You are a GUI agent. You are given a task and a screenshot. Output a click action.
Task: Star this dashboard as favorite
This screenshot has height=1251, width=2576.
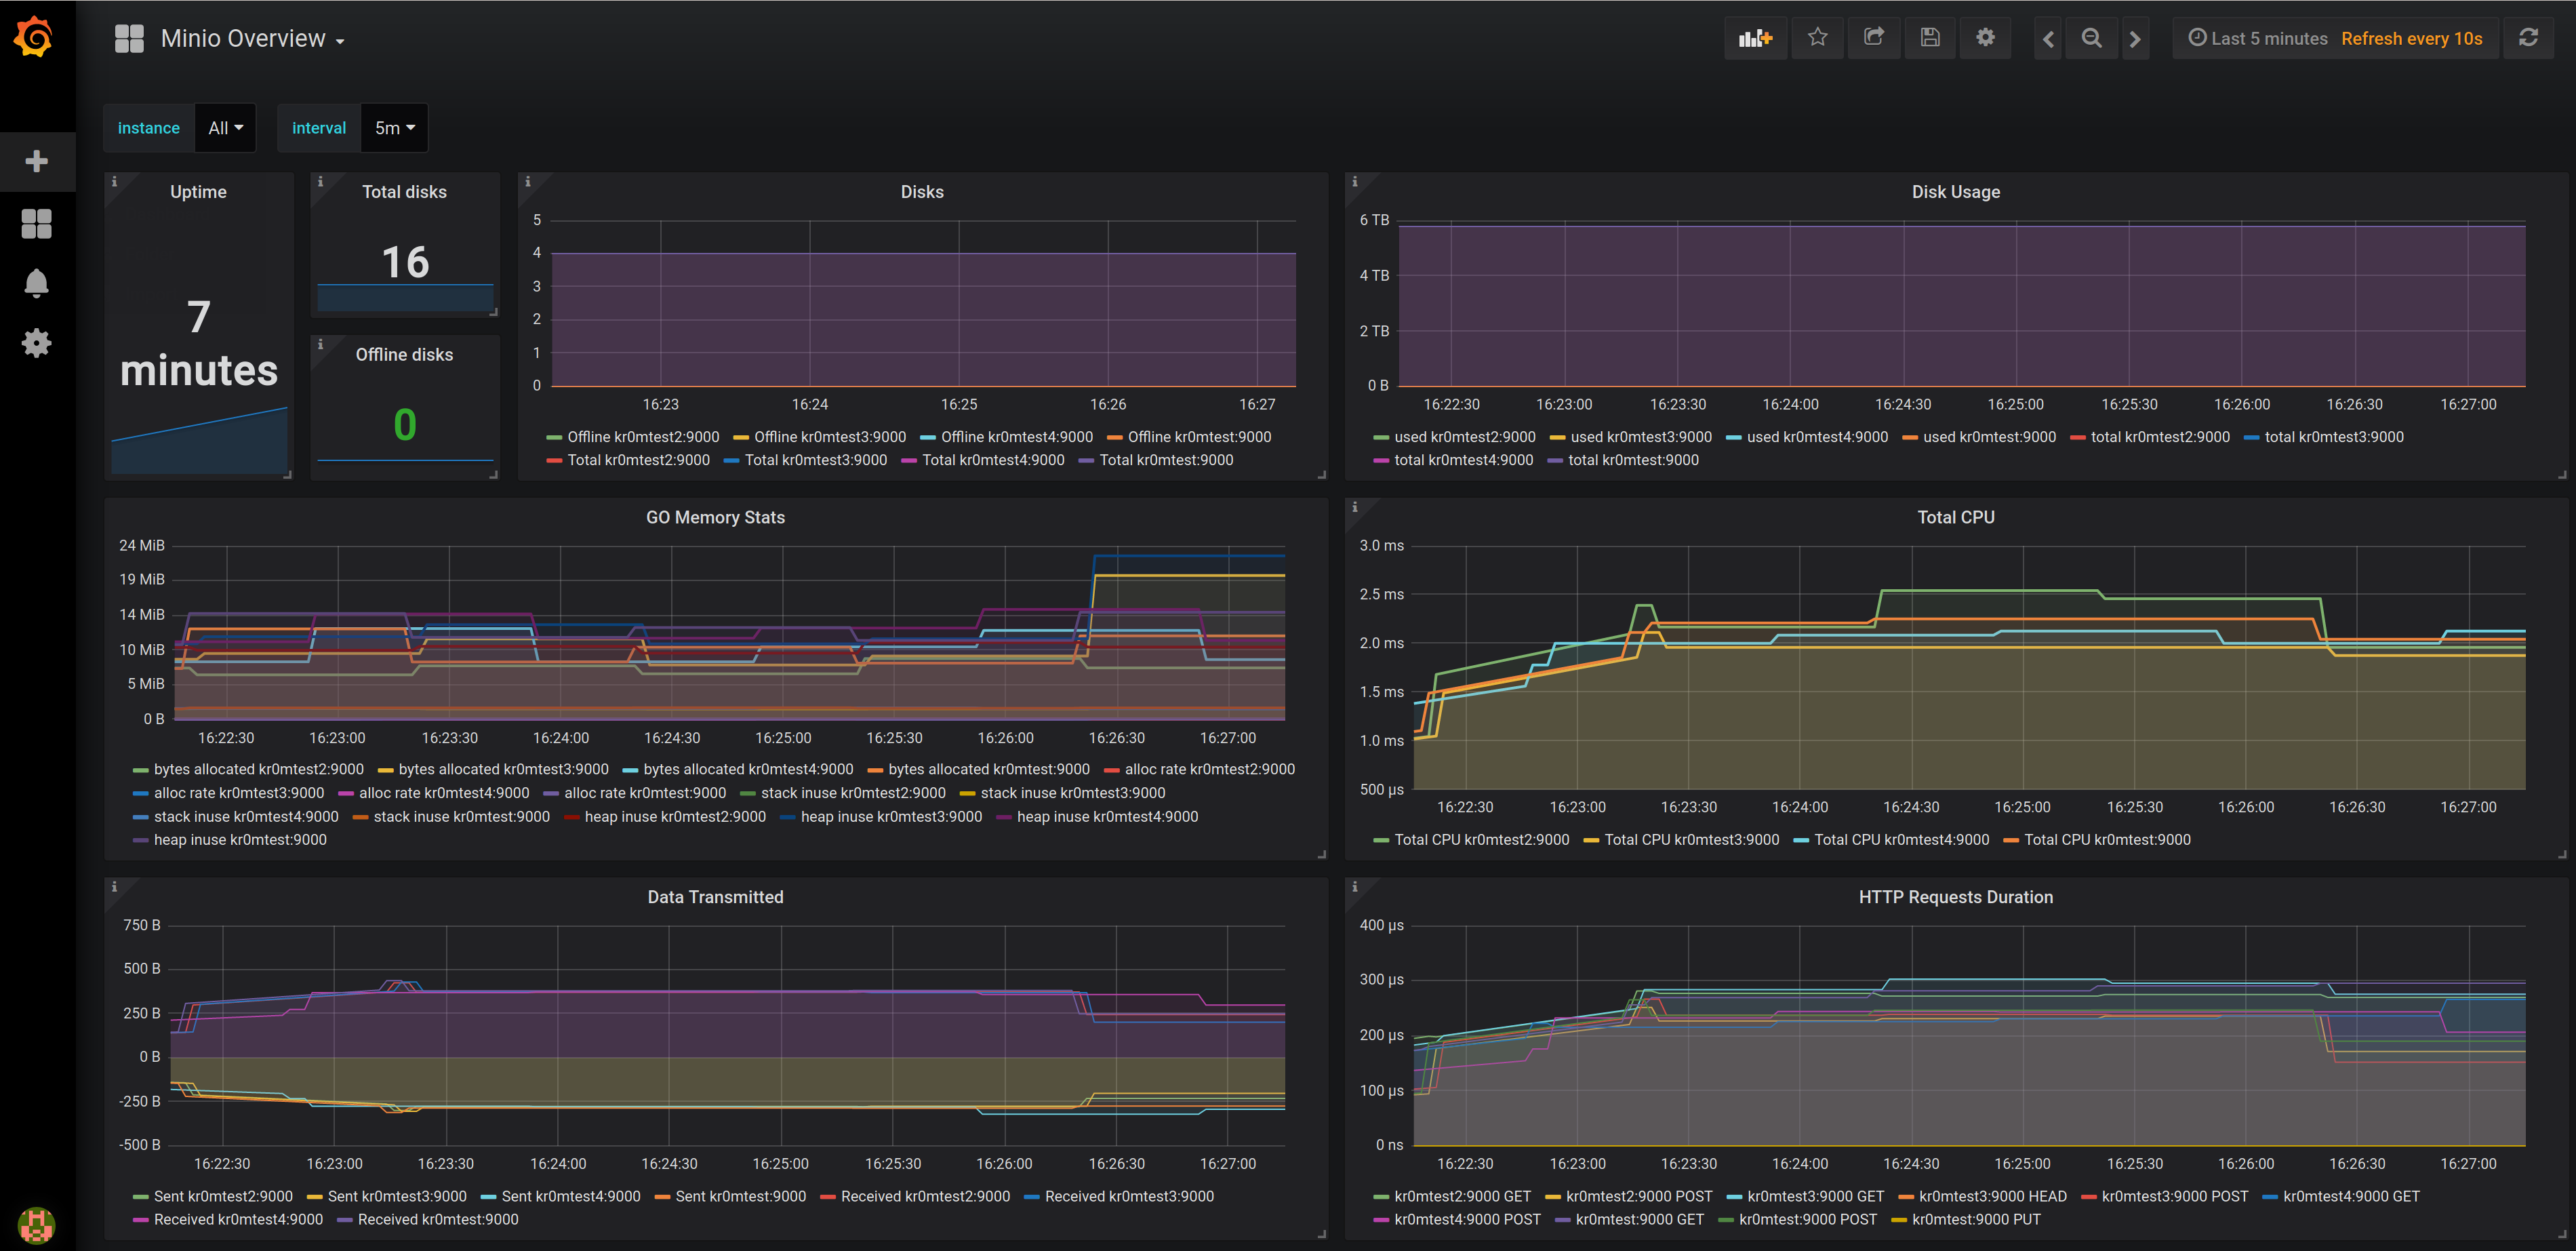1817,38
